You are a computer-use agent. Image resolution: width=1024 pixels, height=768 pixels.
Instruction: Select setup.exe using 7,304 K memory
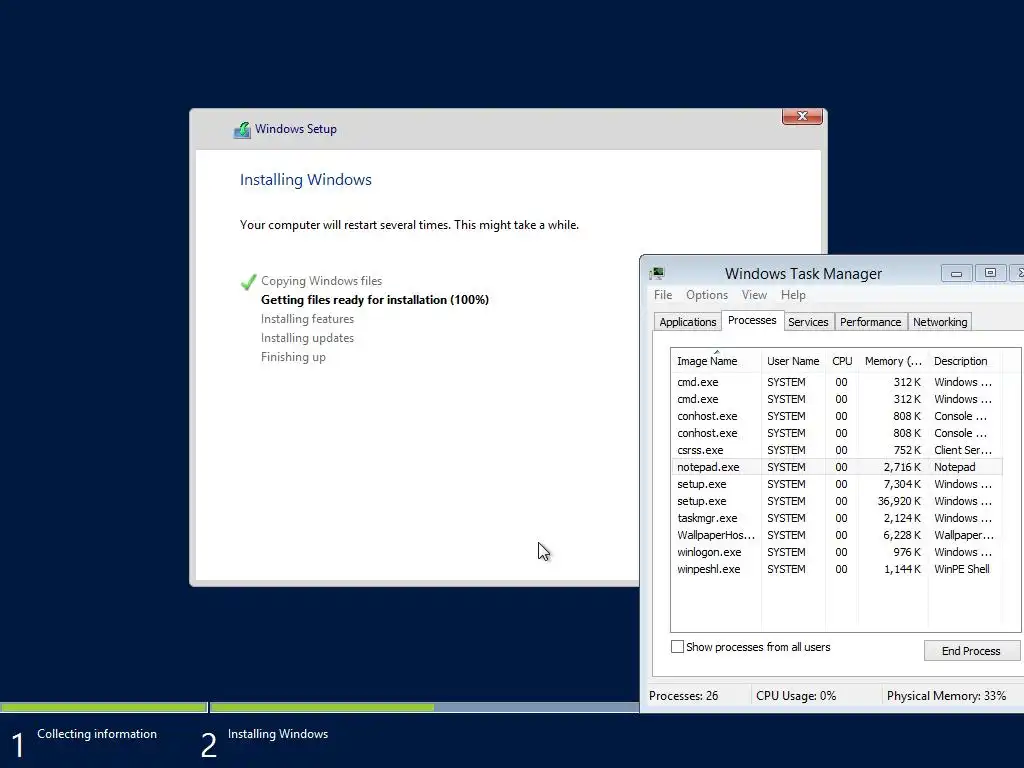coord(836,484)
